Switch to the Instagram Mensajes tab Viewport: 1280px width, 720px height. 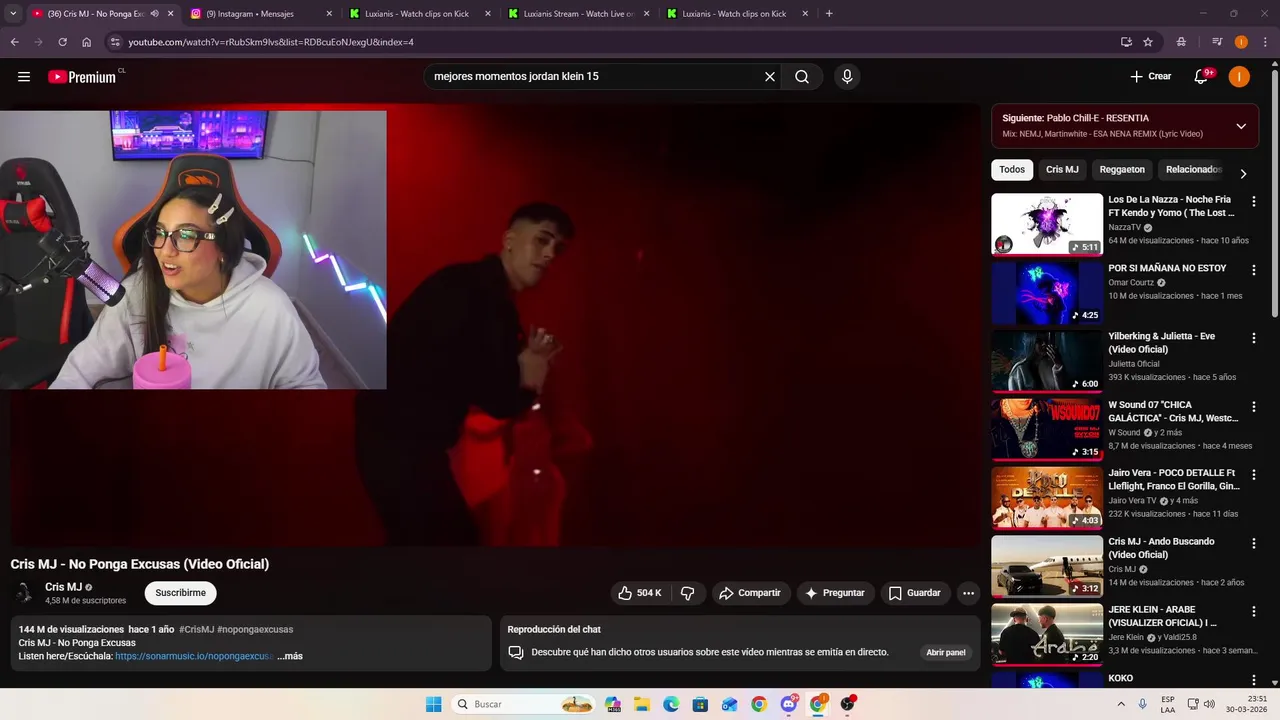click(x=259, y=14)
